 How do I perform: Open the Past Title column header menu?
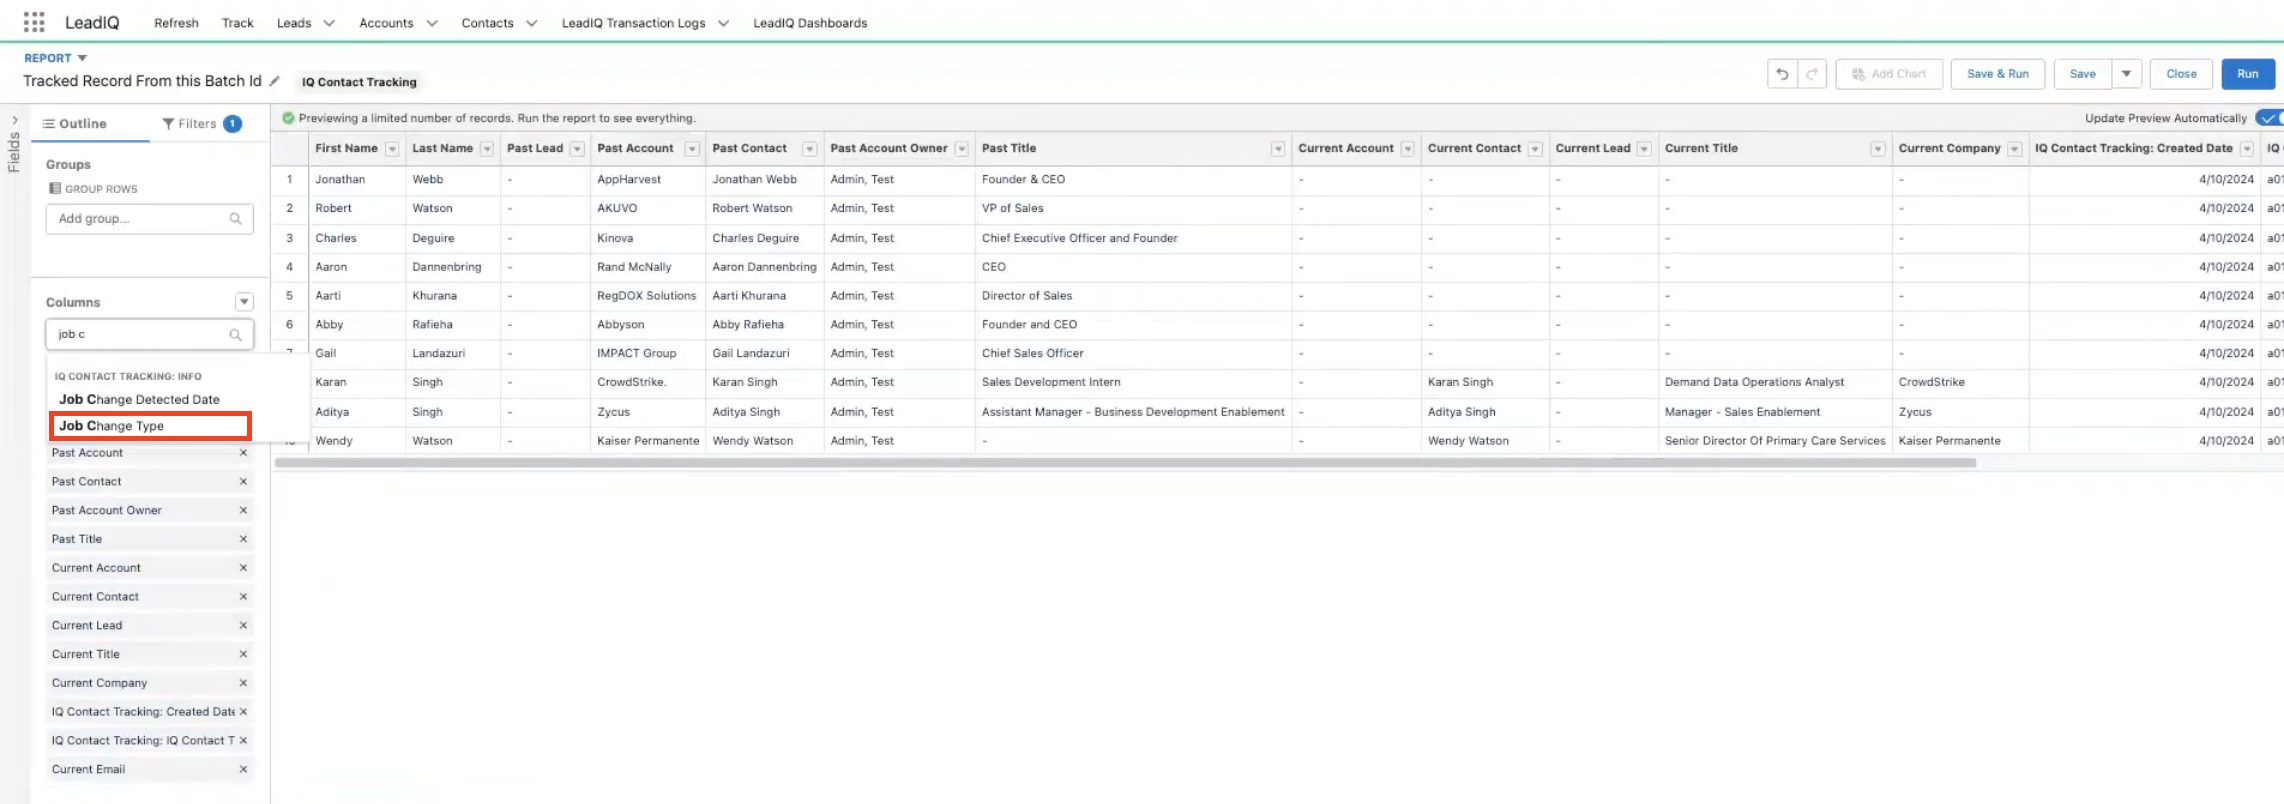(x=1277, y=149)
